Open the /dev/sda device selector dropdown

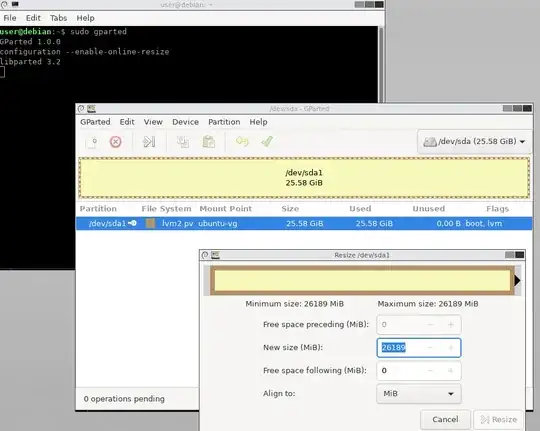(475, 142)
